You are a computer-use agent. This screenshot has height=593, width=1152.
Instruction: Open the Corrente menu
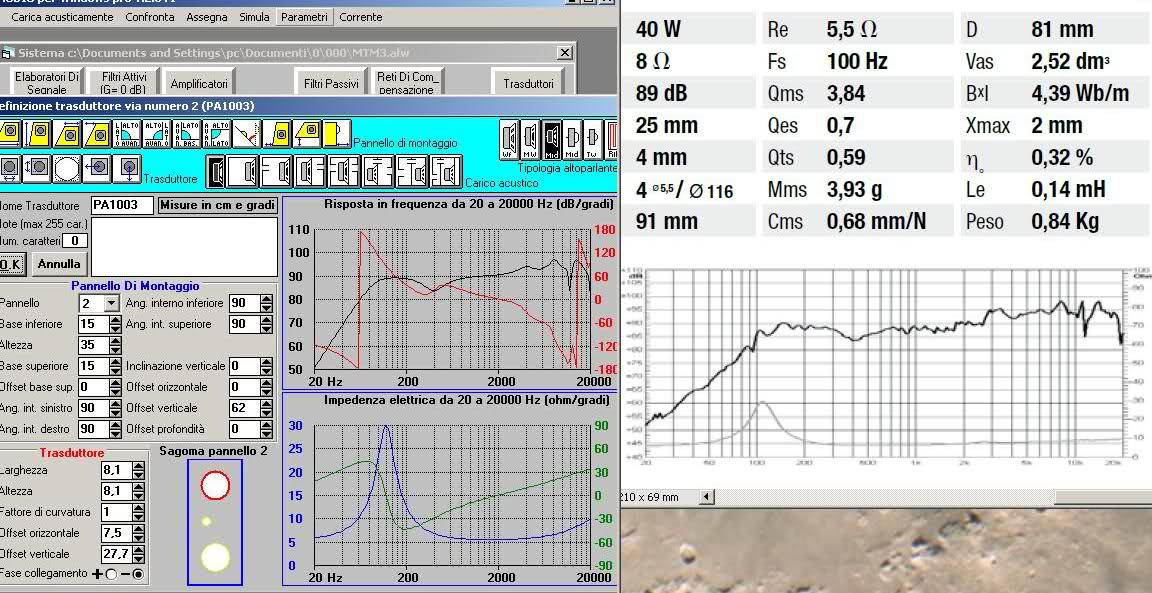[361, 16]
